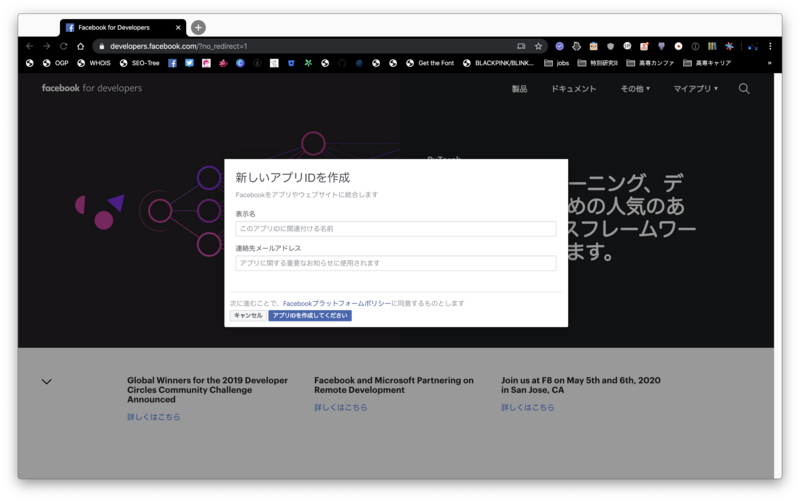
Task: Open the その他 dropdown menu
Action: point(635,89)
